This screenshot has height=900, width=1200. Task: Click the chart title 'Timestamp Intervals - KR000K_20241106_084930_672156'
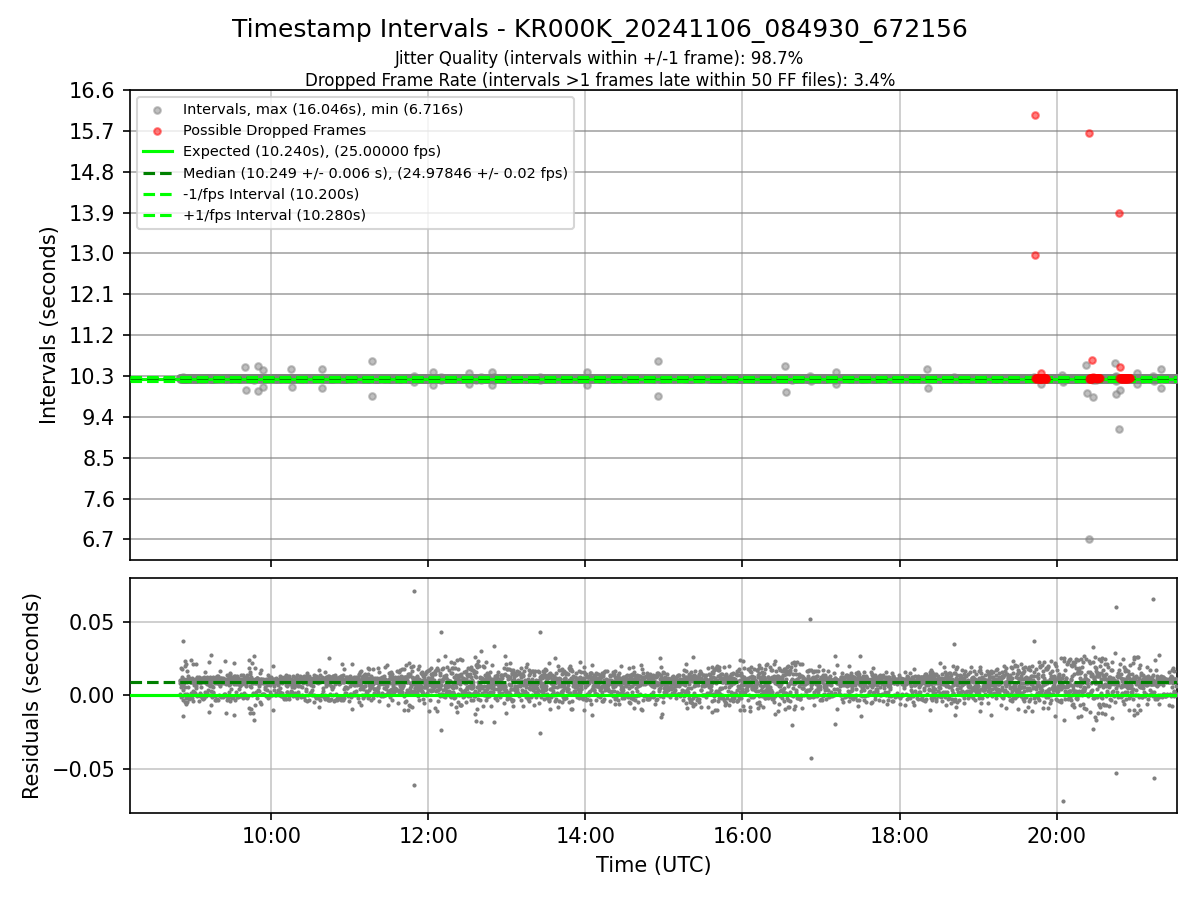(x=600, y=29)
